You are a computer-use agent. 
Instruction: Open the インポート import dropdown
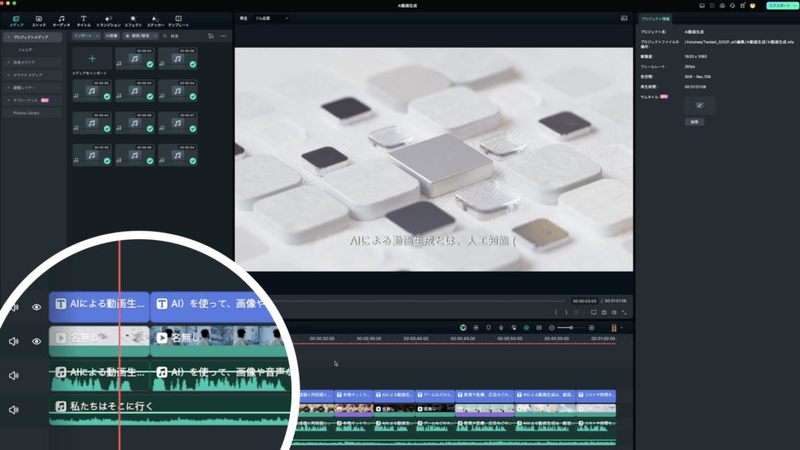point(86,36)
